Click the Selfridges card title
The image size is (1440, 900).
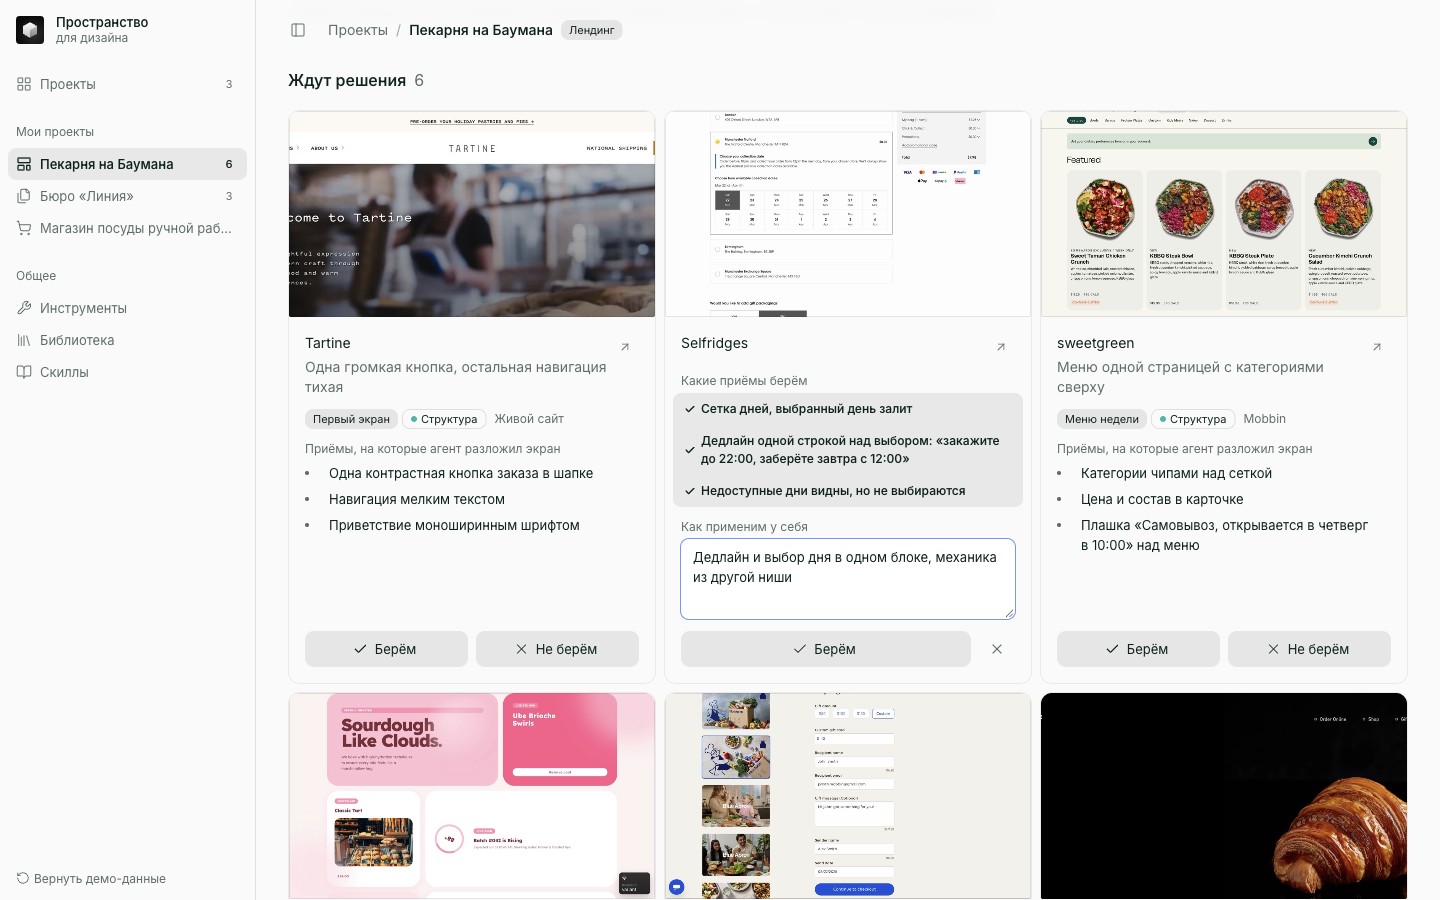(714, 343)
